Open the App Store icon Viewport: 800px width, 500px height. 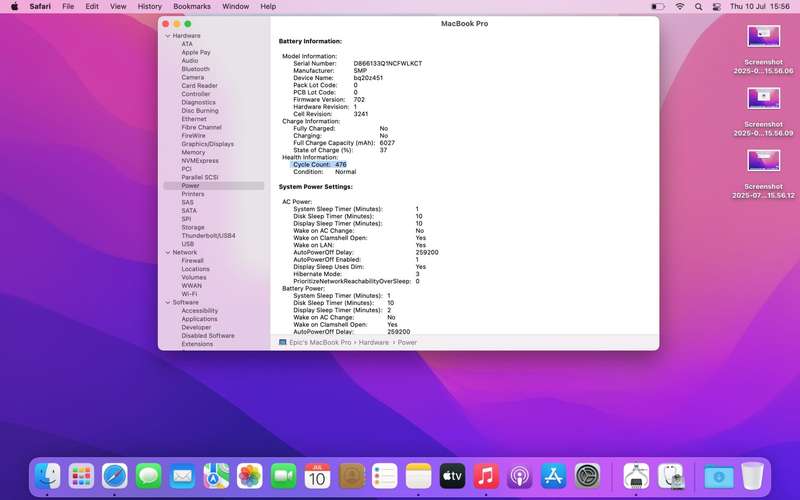553,476
